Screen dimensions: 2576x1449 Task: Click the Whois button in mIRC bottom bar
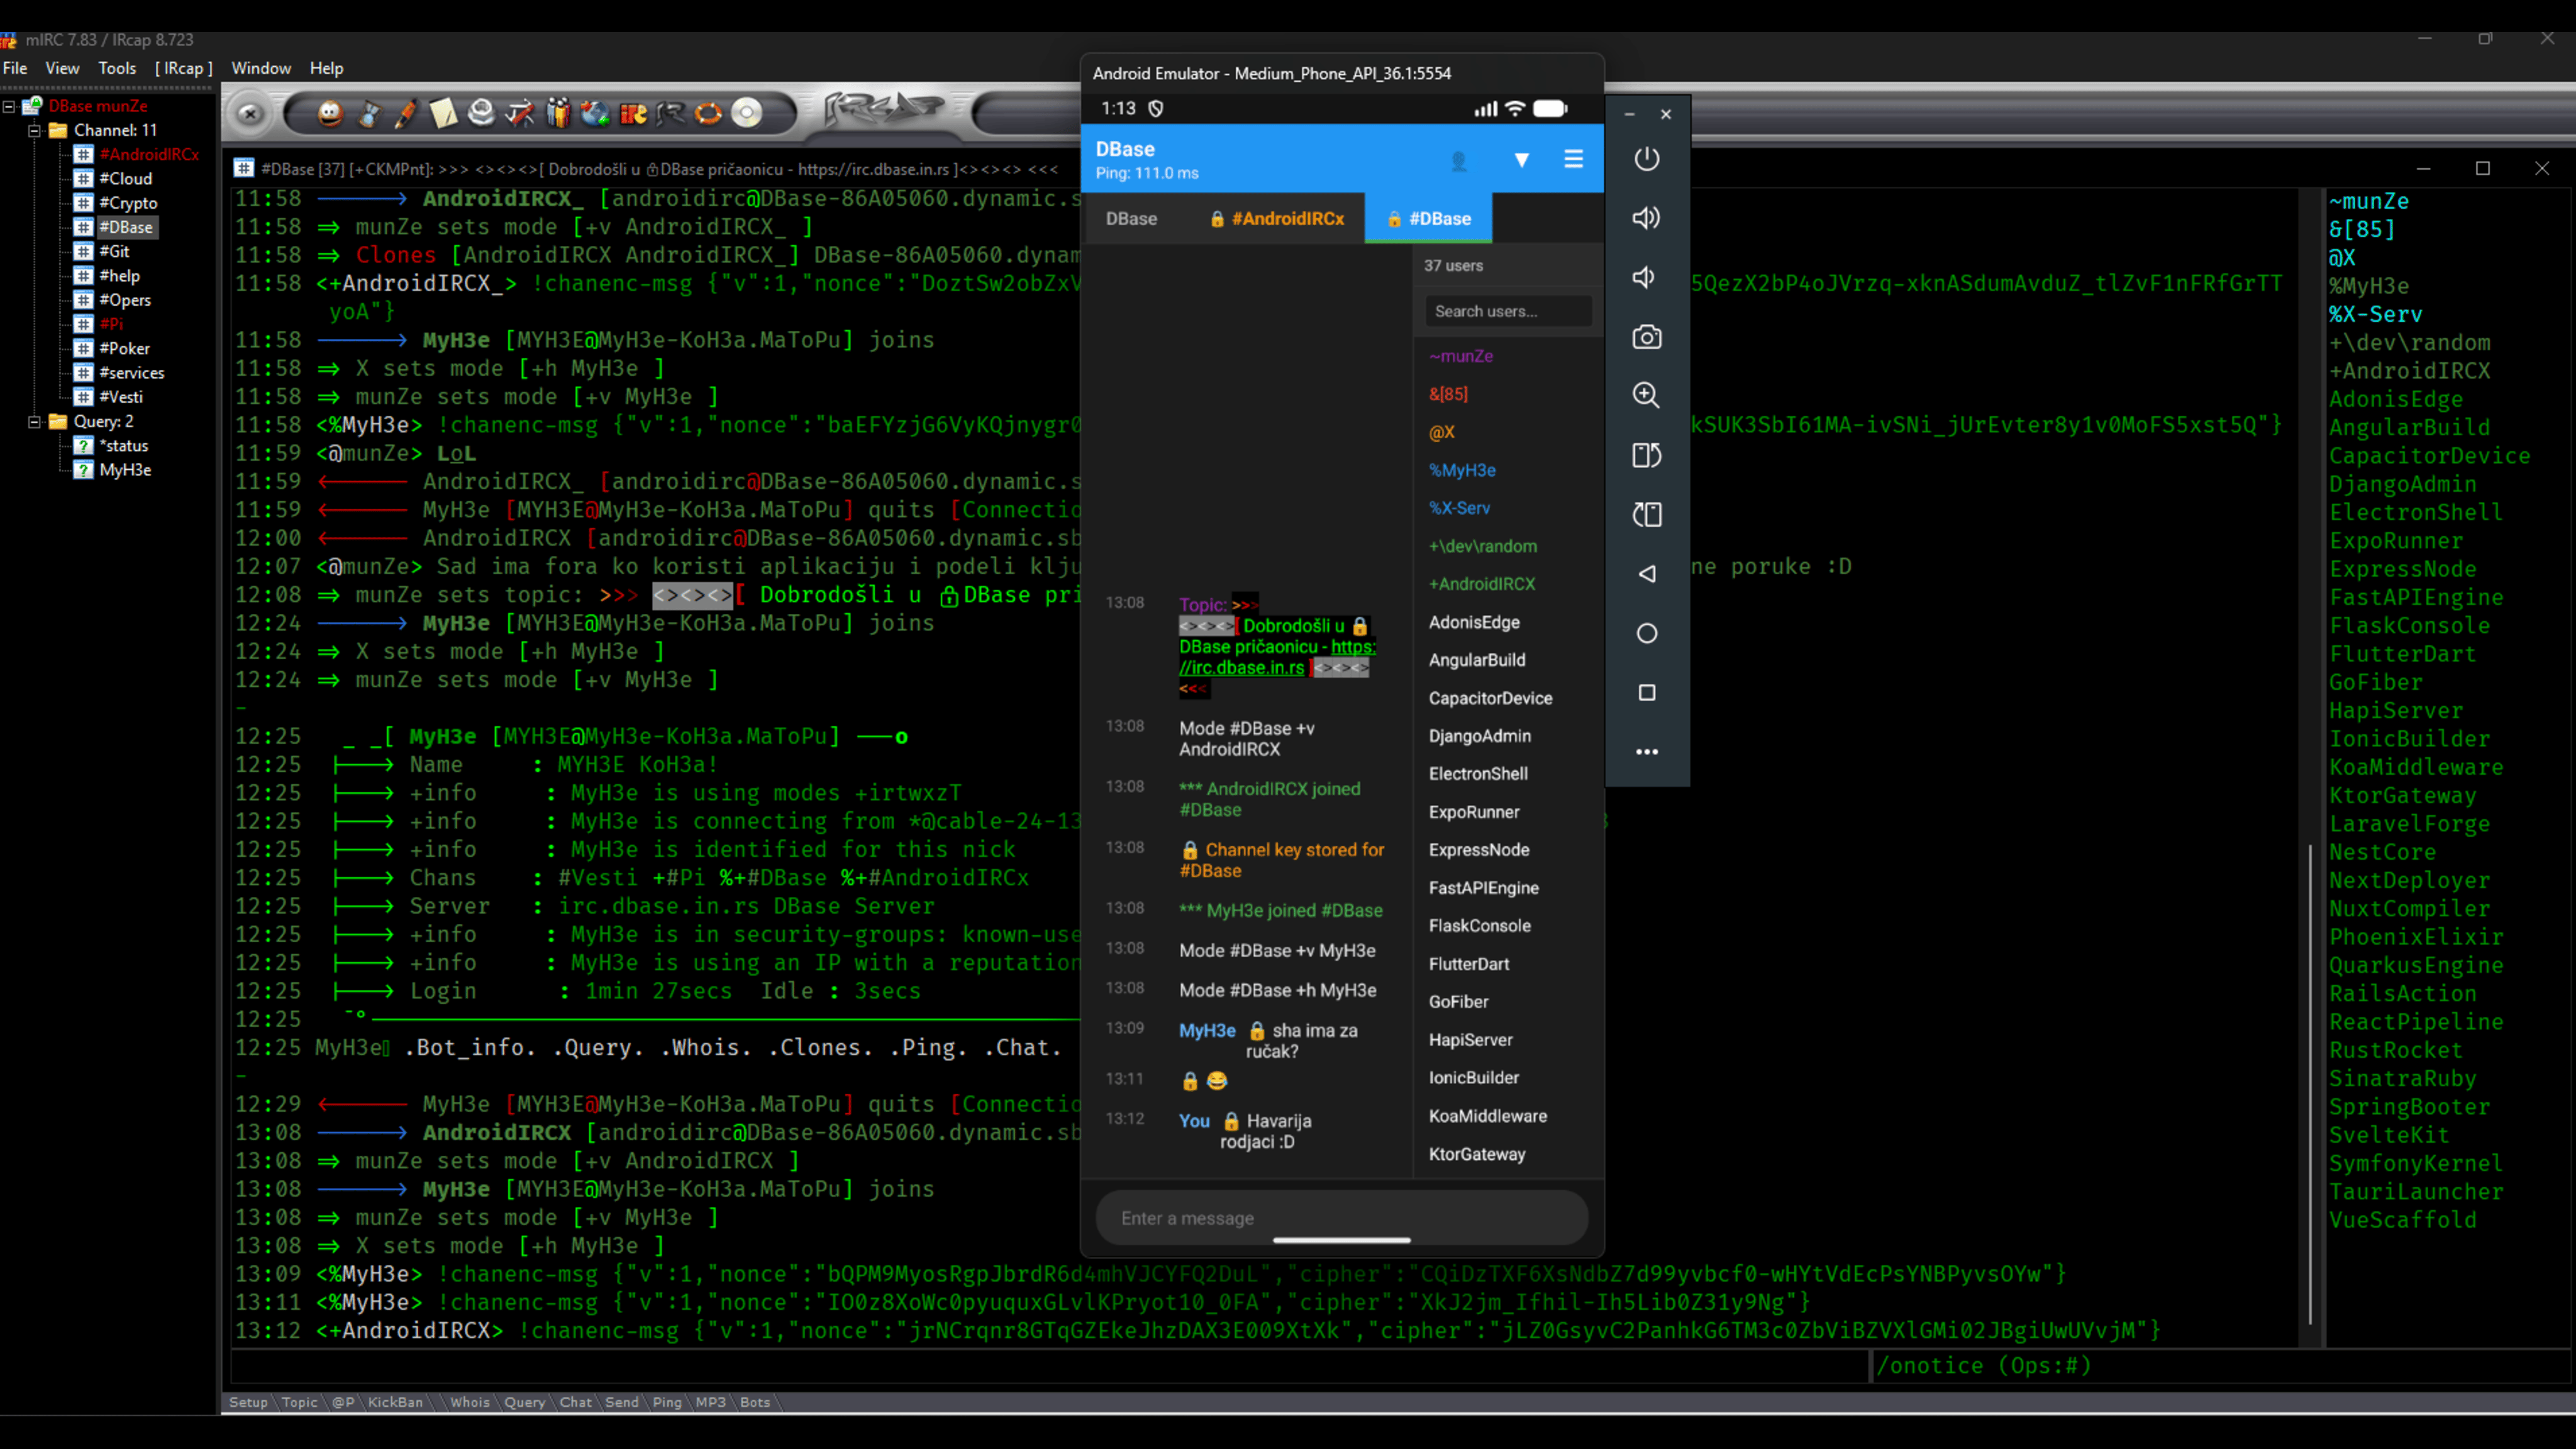point(469,1402)
